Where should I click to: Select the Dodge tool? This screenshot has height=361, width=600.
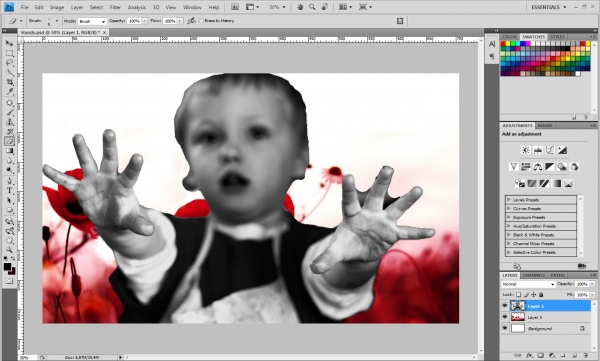(x=9, y=170)
